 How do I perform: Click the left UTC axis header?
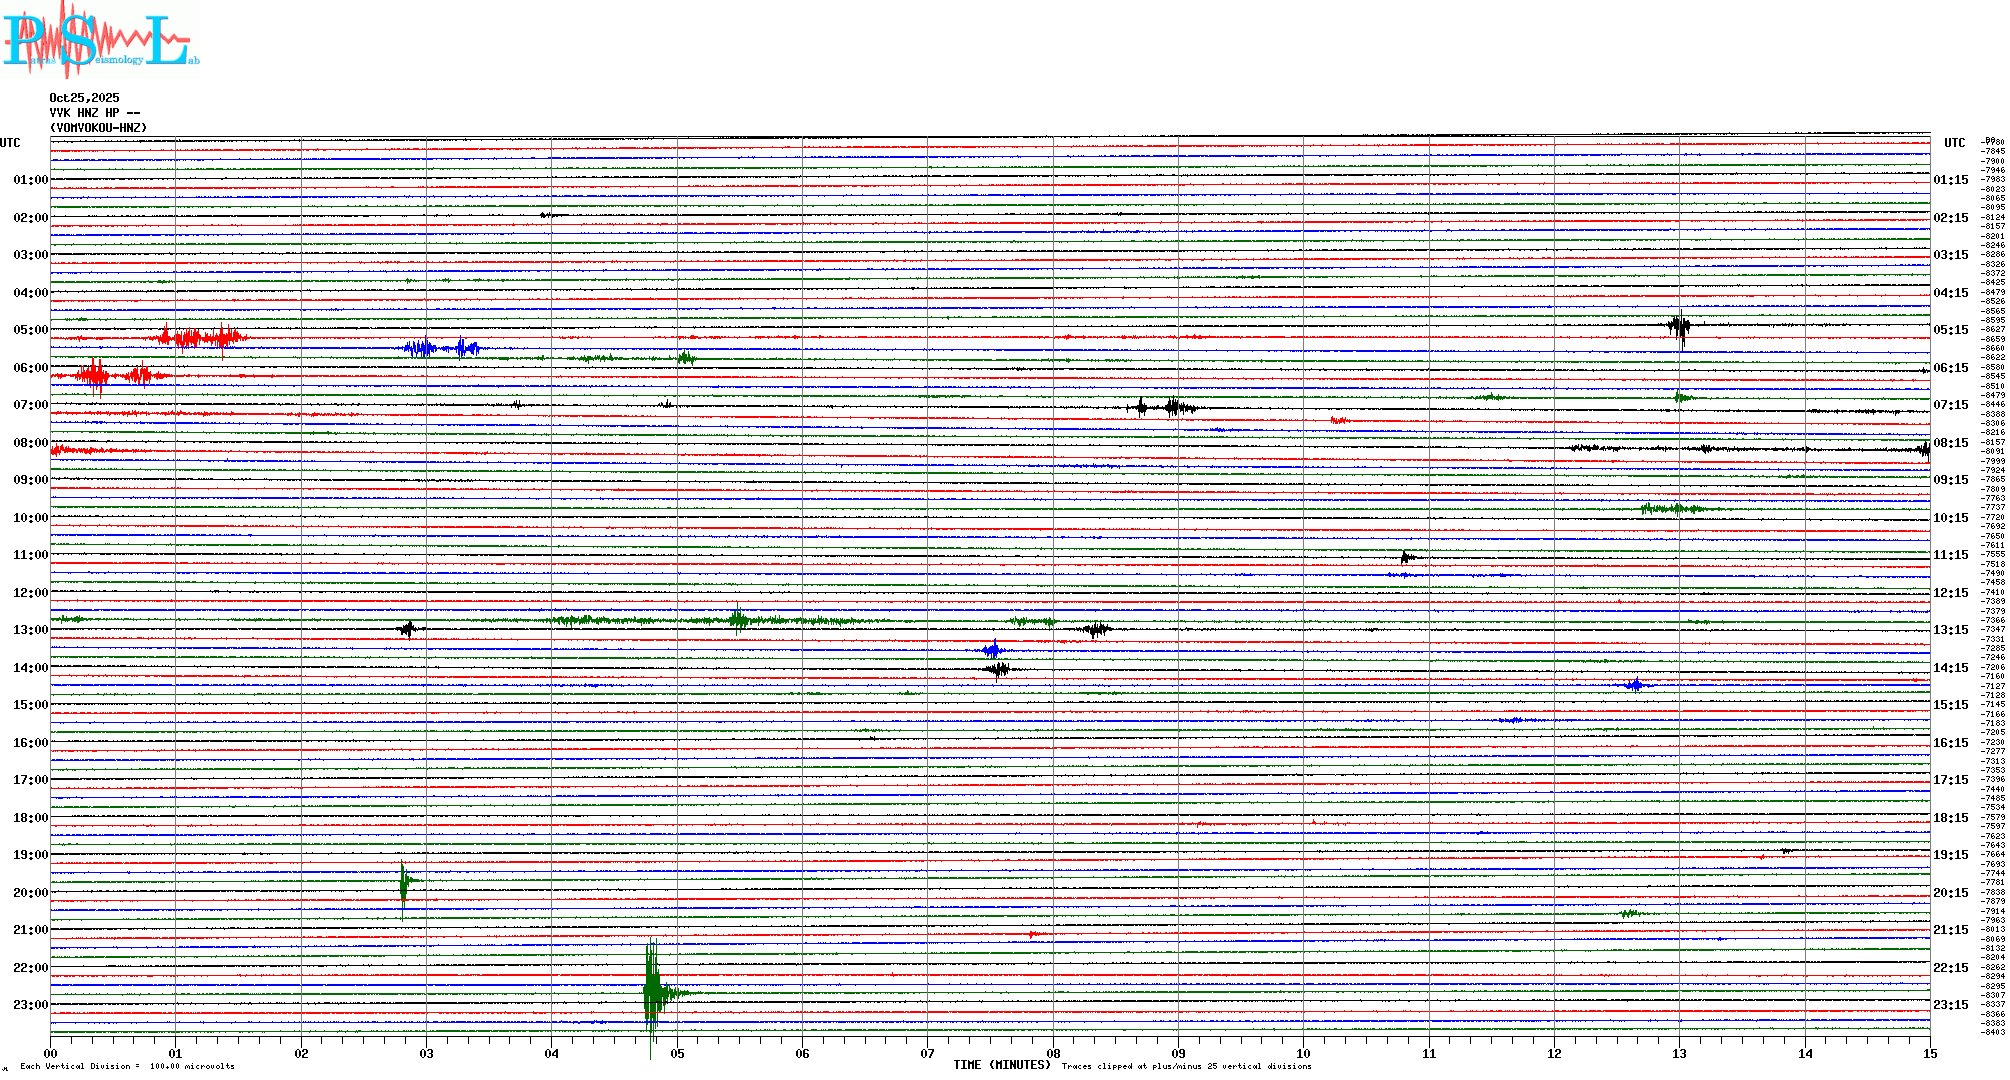10,143
